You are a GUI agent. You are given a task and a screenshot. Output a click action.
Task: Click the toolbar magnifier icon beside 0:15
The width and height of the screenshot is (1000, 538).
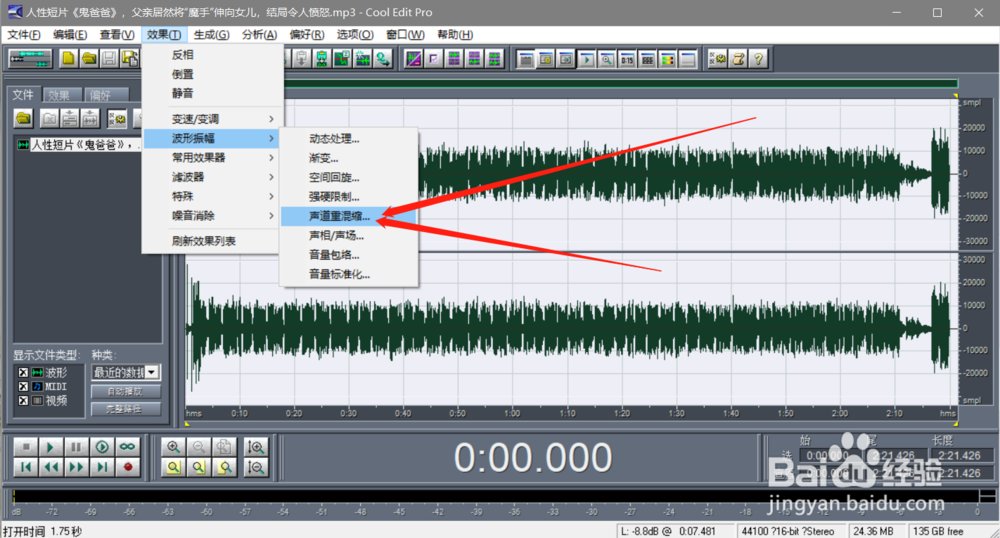coord(607,60)
